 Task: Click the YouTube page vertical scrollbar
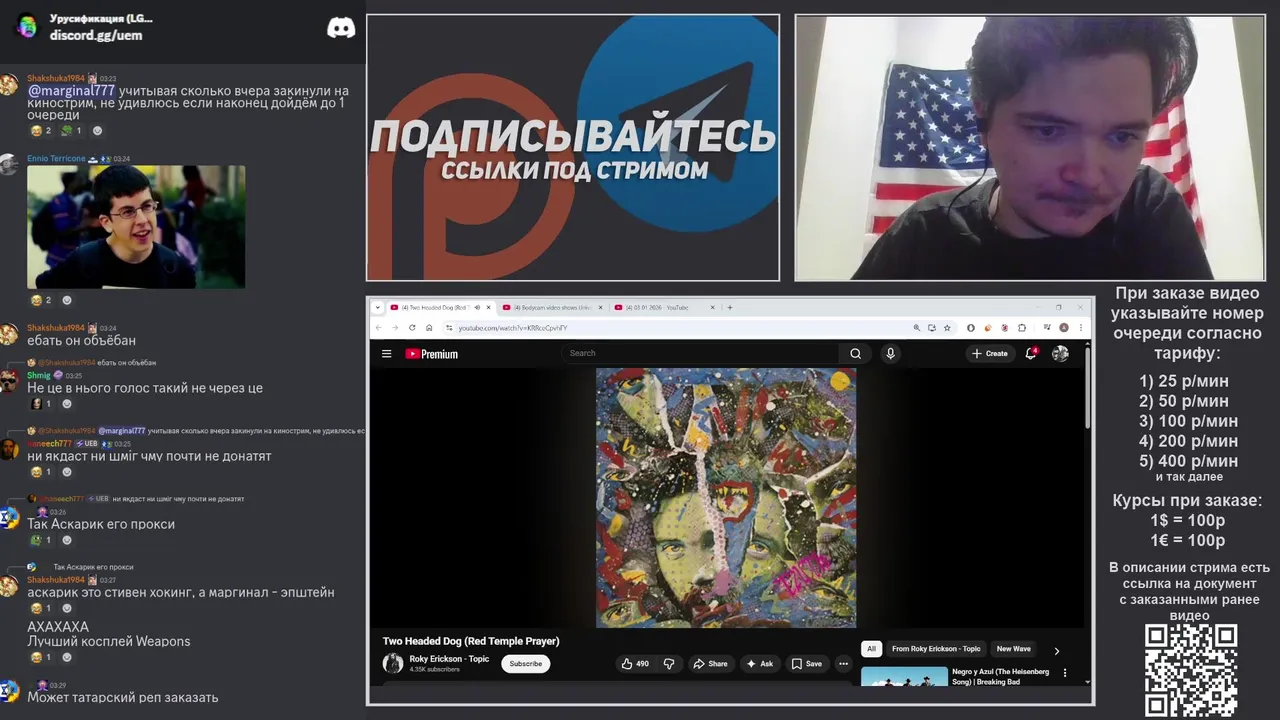pos(1087,388)
